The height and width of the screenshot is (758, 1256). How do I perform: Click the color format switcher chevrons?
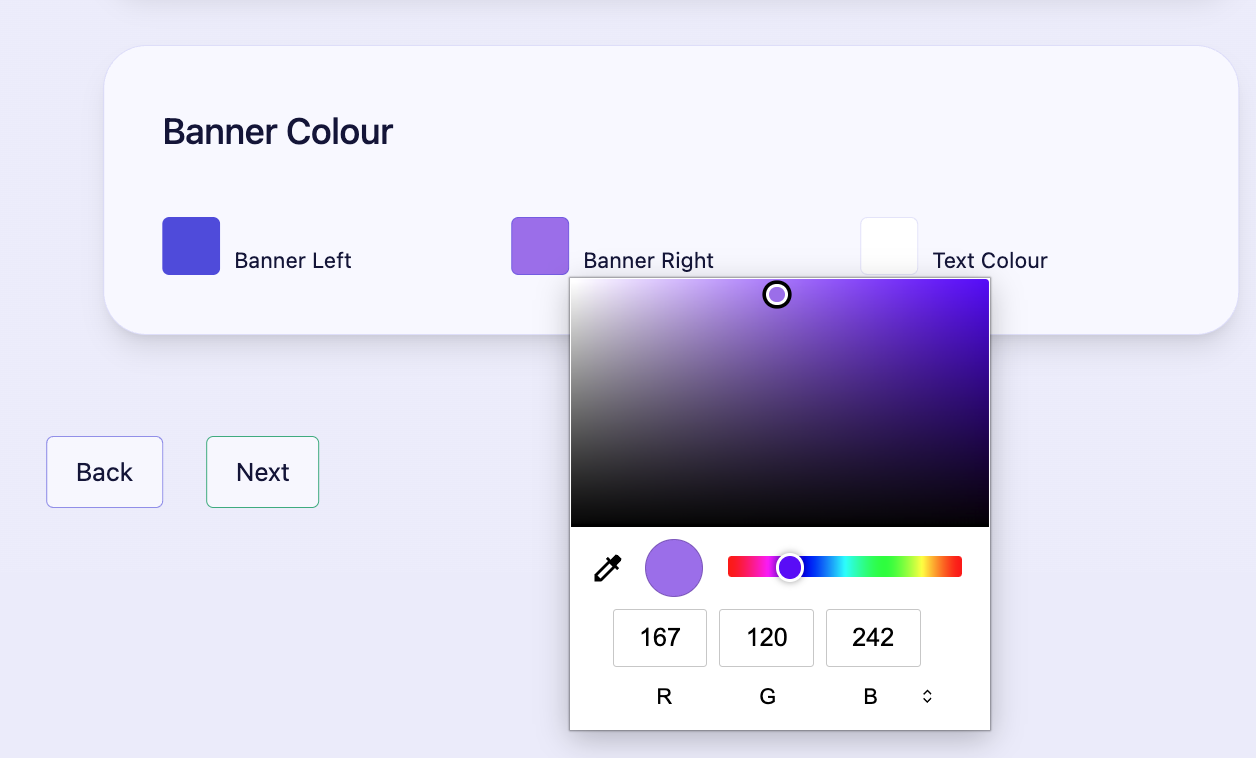[926, 696]
